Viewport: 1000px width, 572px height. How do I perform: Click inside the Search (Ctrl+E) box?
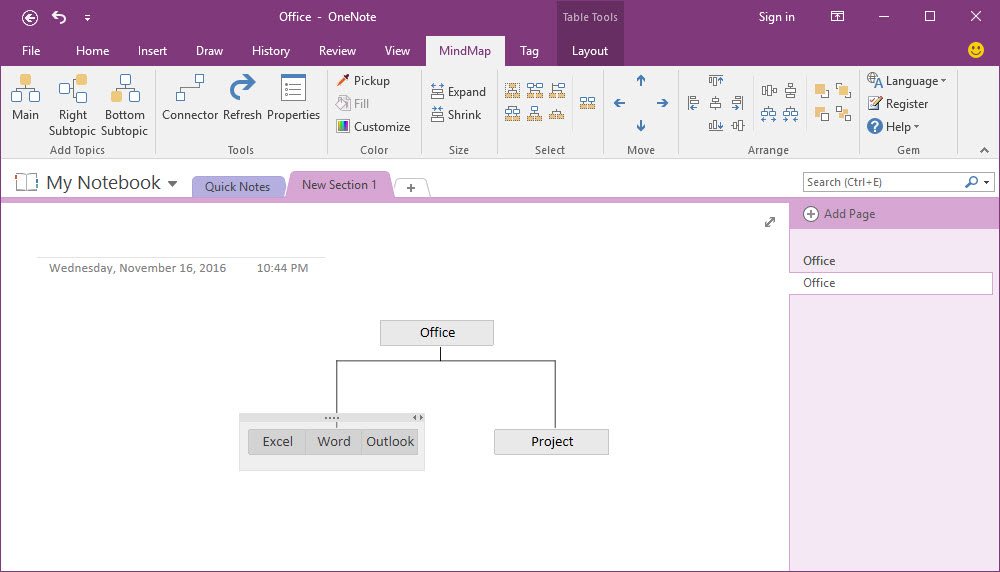click(883, 182)
